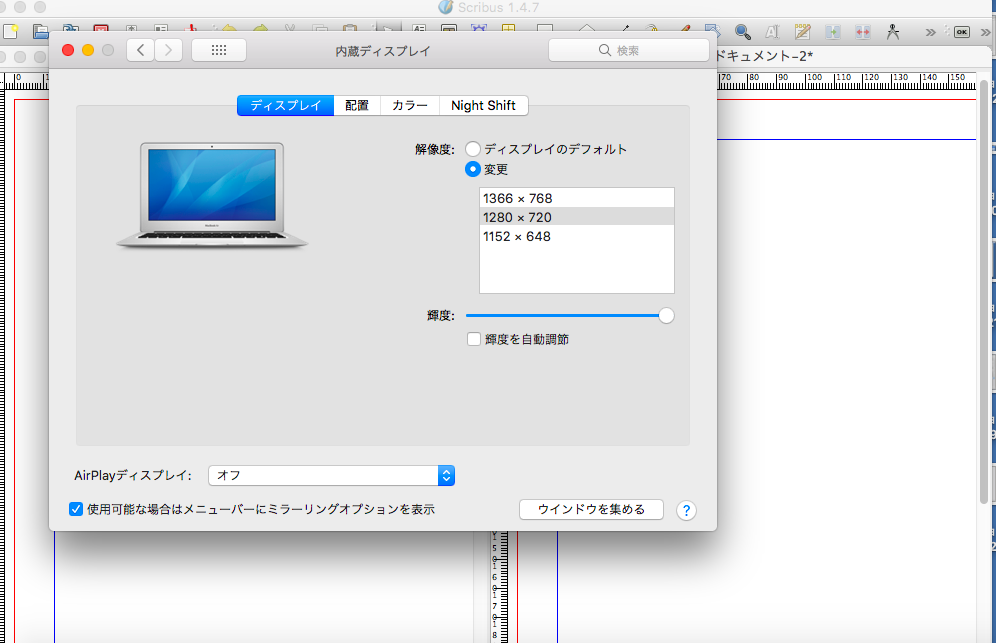Click the ウインドウを集める button
Screen dimensions: 996x643
pos(591,510)
